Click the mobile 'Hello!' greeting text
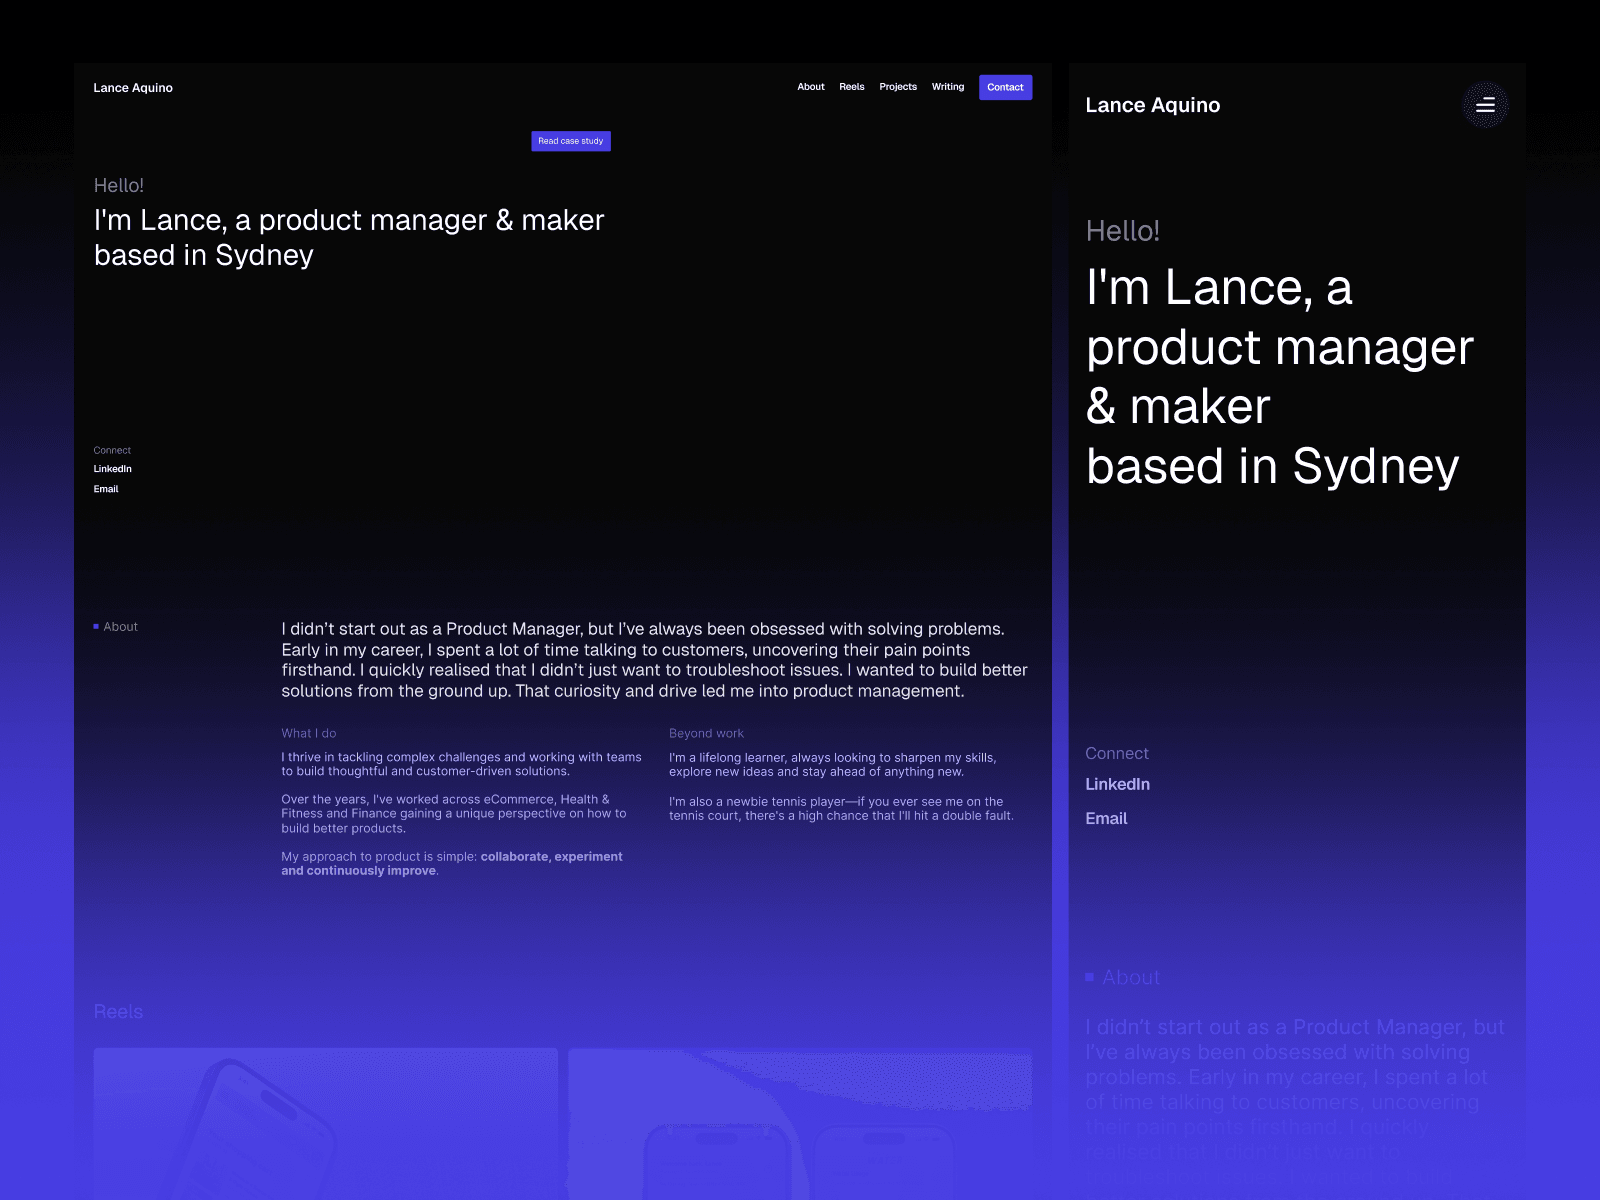Image resolution: width=1600 pixels, height=1200 pixels. tap(1123, 231)
